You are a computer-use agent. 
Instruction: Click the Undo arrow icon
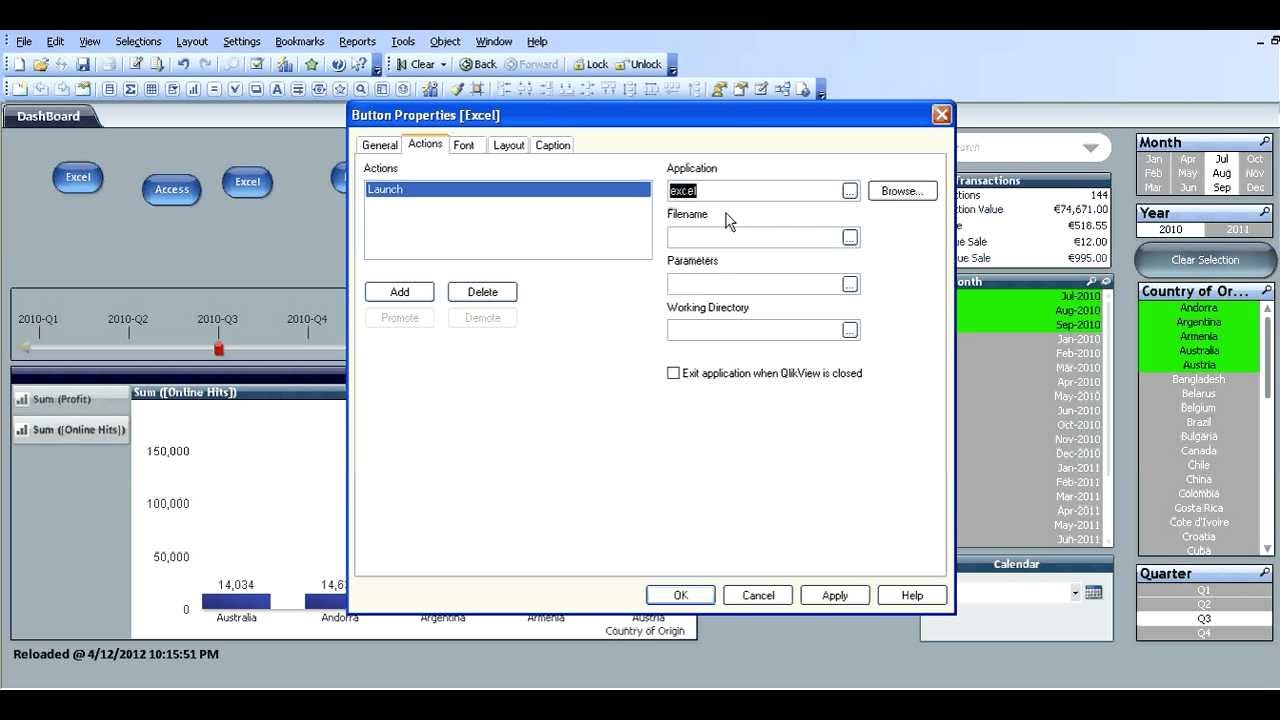click(x=183, y=64)
